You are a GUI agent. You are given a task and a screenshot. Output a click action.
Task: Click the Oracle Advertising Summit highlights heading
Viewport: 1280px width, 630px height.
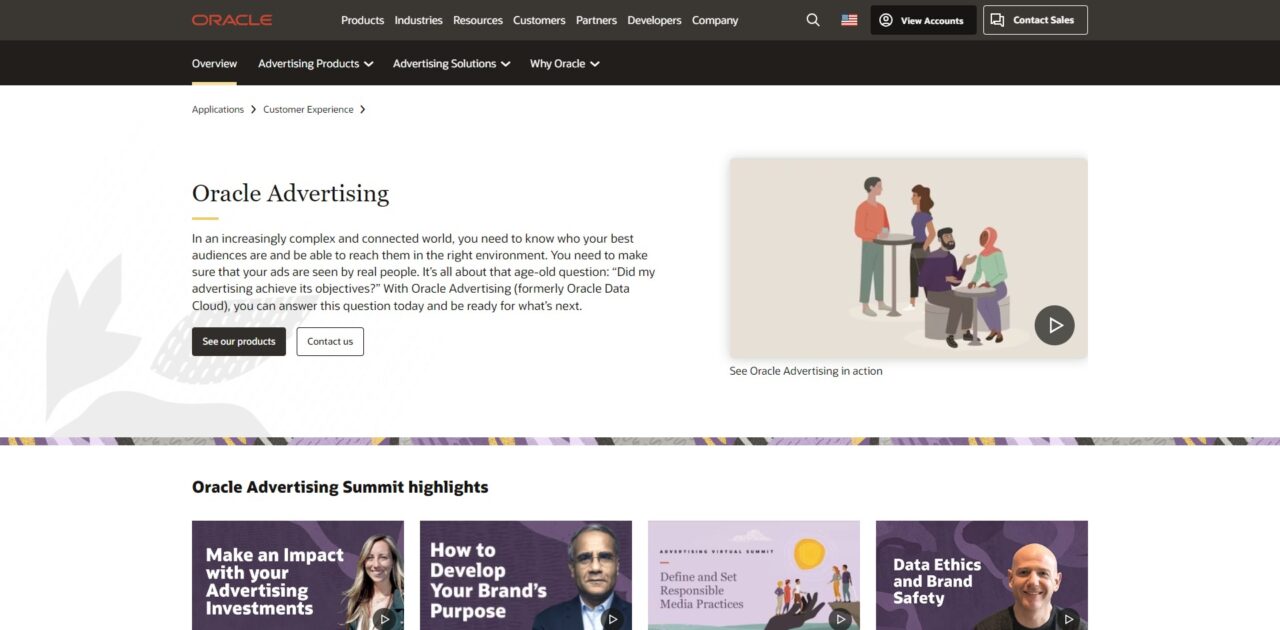340,487
